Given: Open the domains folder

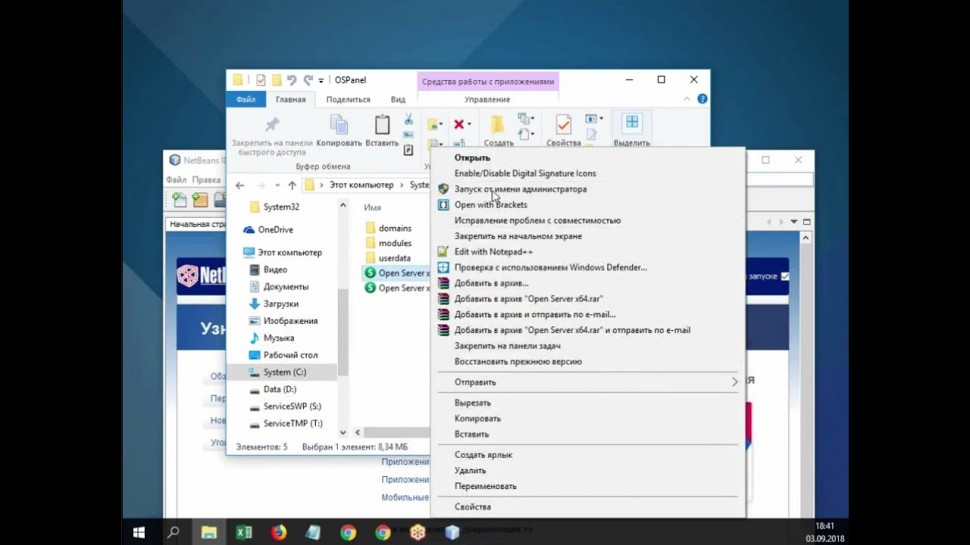Looking at the screenshot, I should (394, 228).
